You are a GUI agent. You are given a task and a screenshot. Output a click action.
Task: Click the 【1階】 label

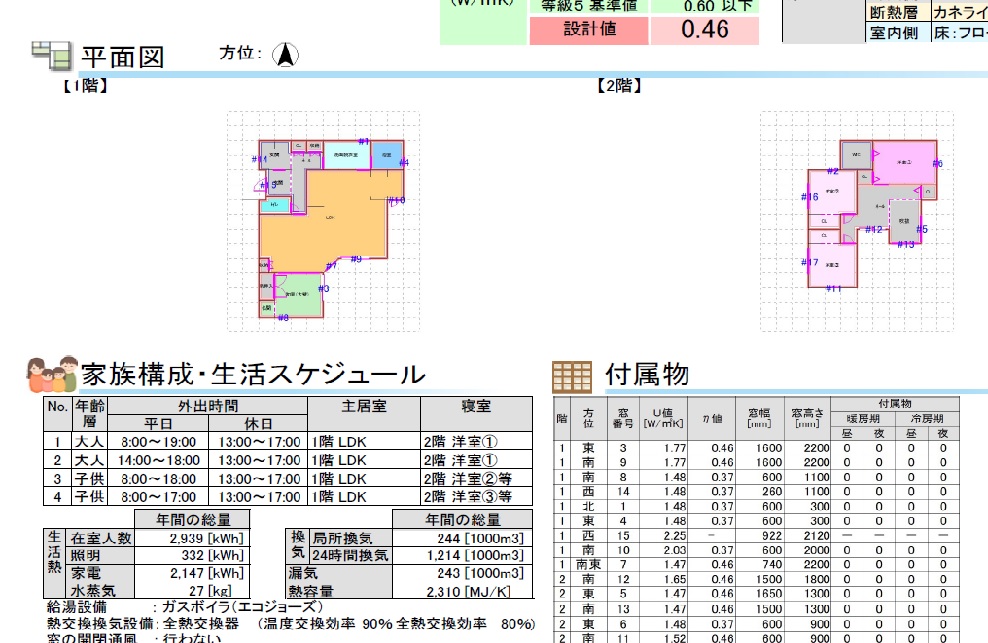[x=84, y=85]
